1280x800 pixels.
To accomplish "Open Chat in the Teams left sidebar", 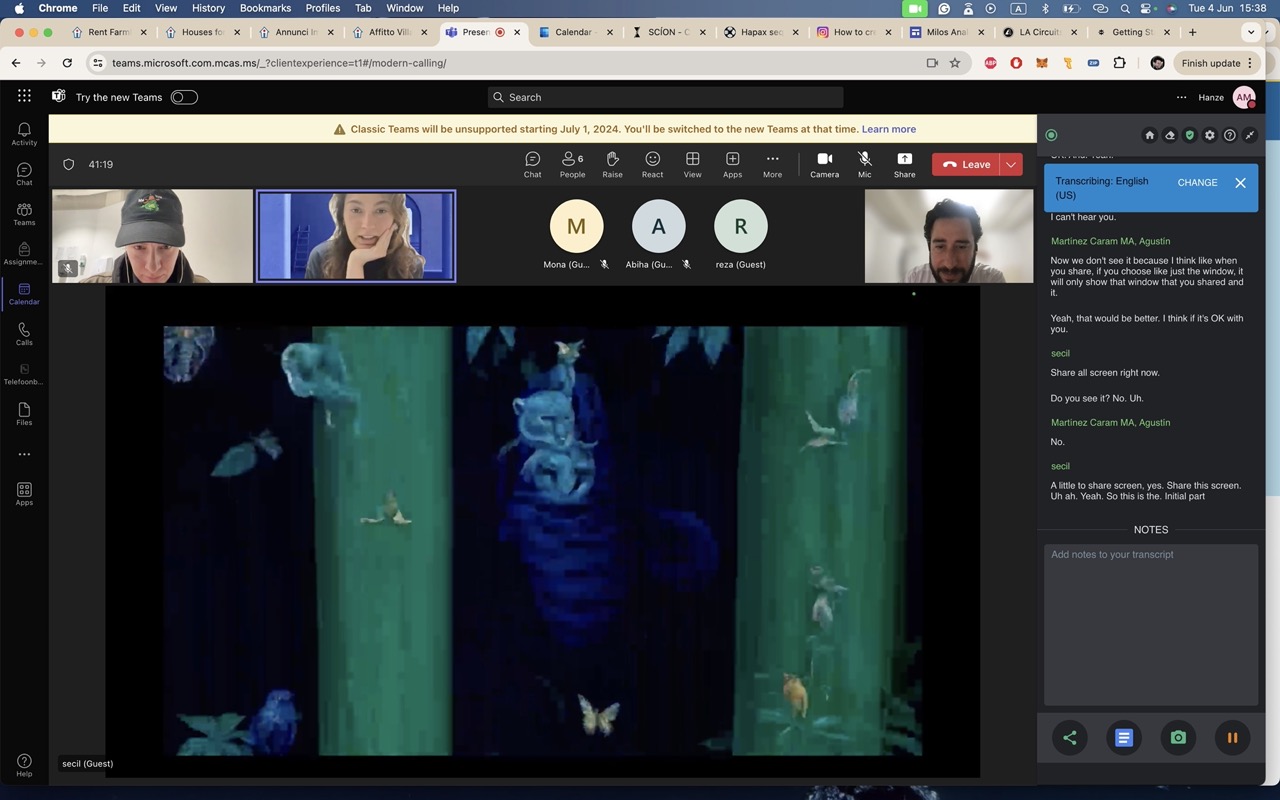I will pyautogui.click(x=24, y=174).
